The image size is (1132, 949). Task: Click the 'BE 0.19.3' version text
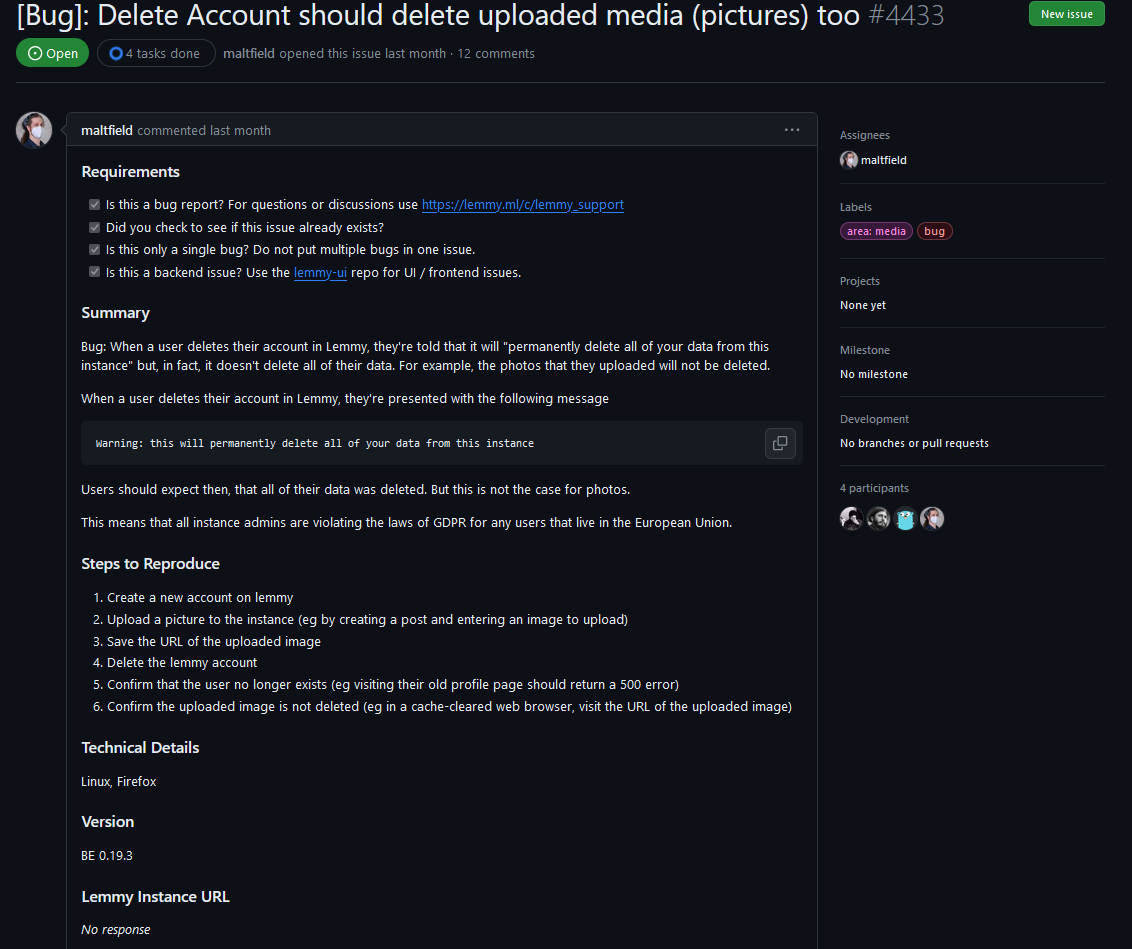107,856
